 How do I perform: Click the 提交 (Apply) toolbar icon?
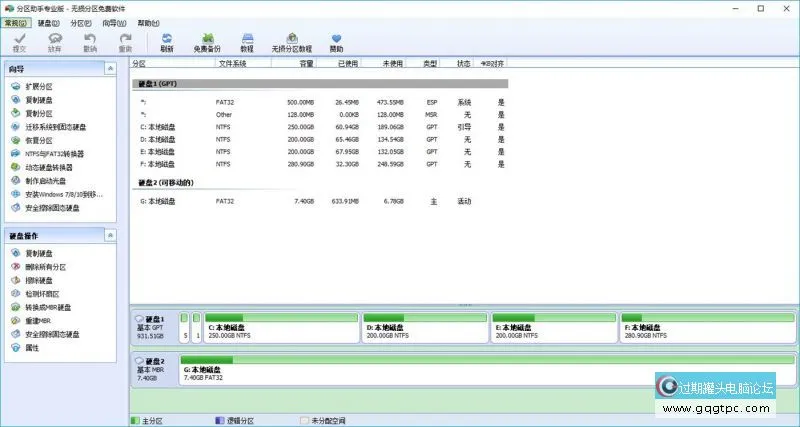tap(20, 42)
